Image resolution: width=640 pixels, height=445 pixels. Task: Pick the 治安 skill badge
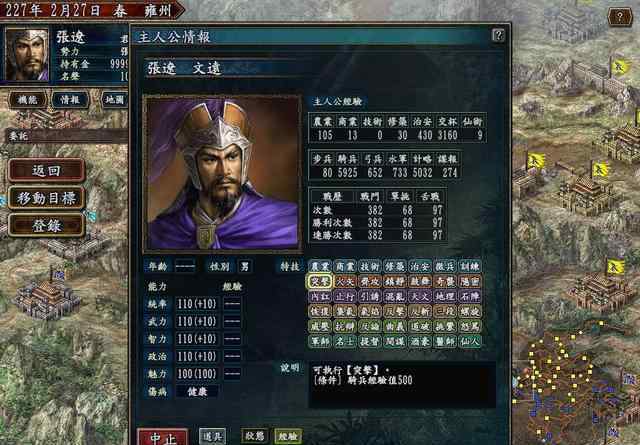click(x=420, y=267)
